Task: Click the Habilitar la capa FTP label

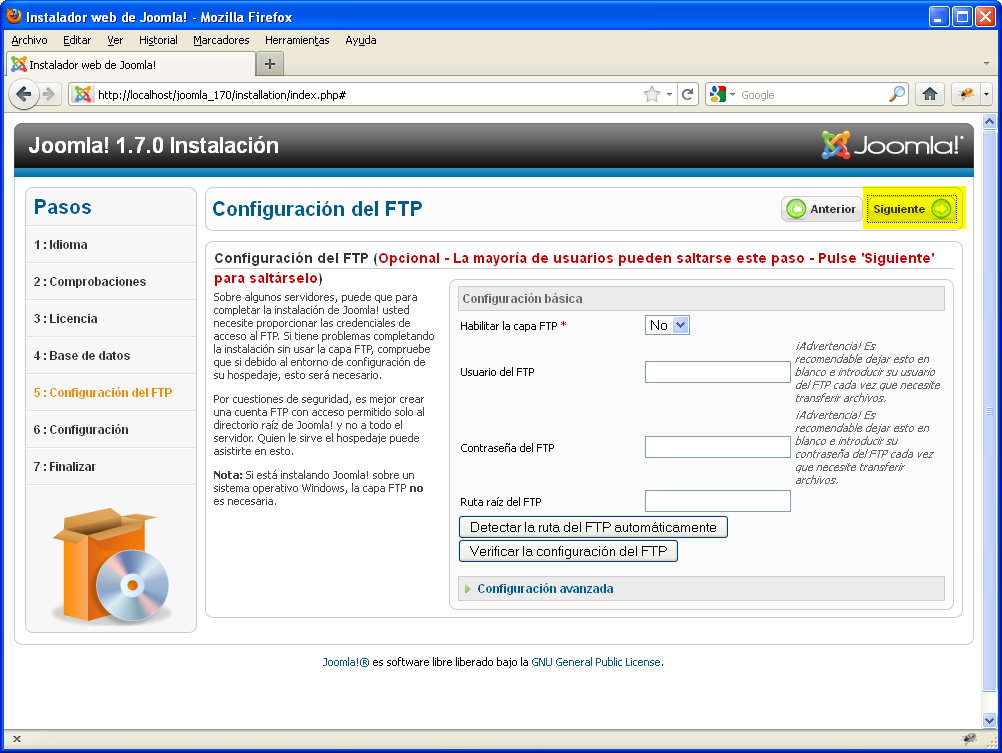Action: pos(509,326)
